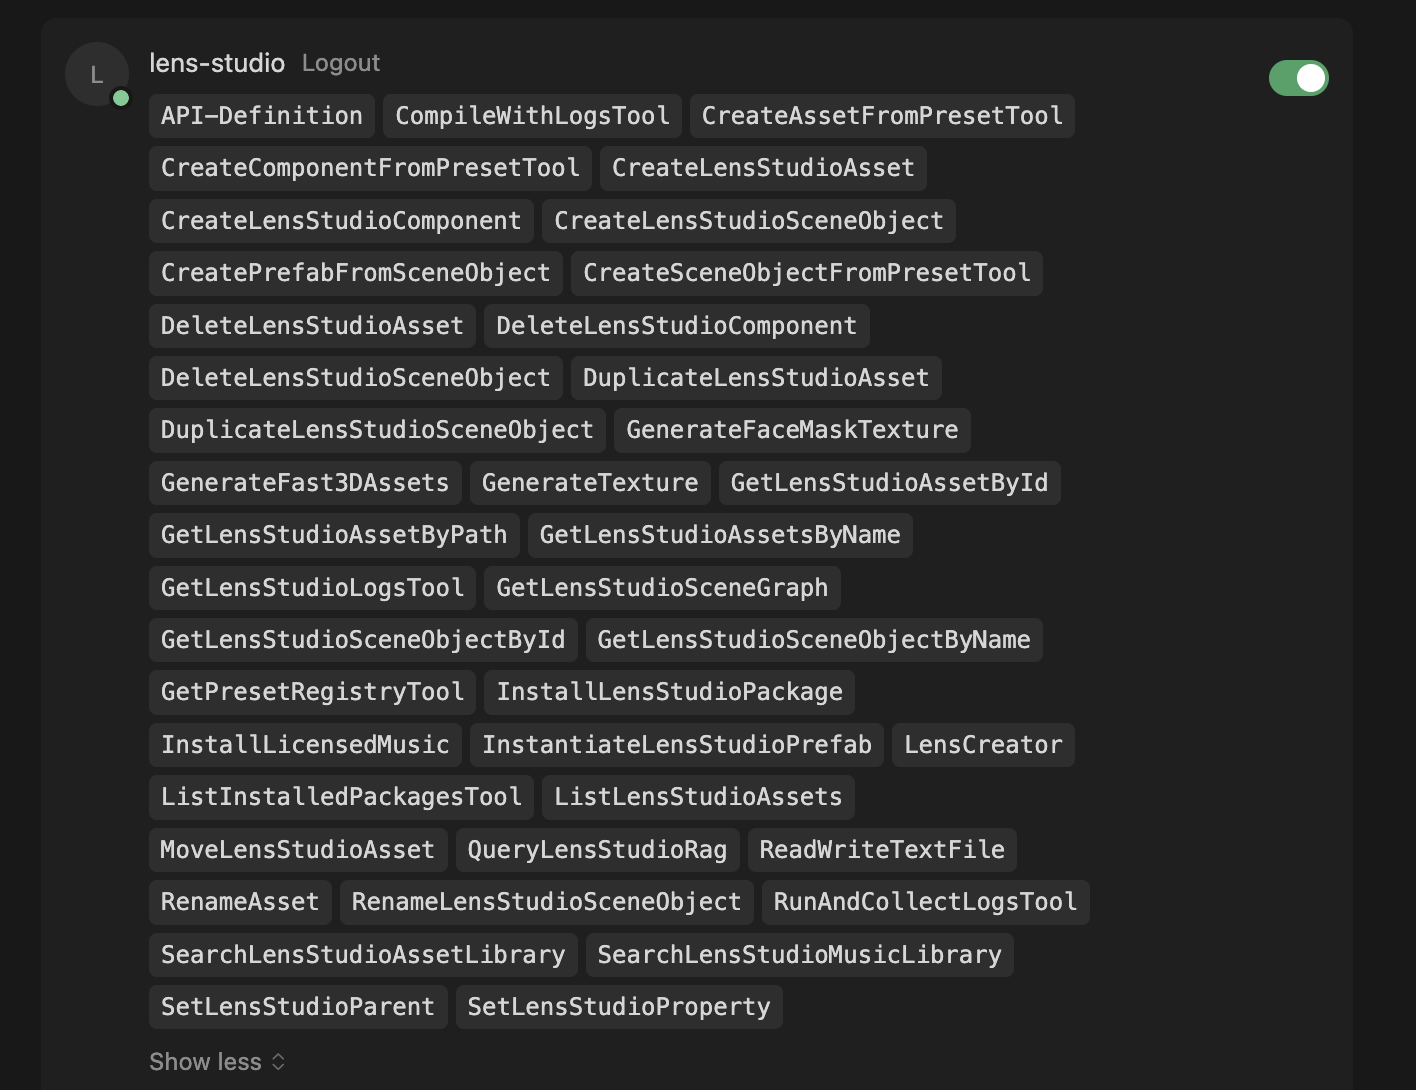Click the SearchLensStudioMusicLibrary chip
The width and height of the screenshot is (1416, 1090).
click(799, 955)
